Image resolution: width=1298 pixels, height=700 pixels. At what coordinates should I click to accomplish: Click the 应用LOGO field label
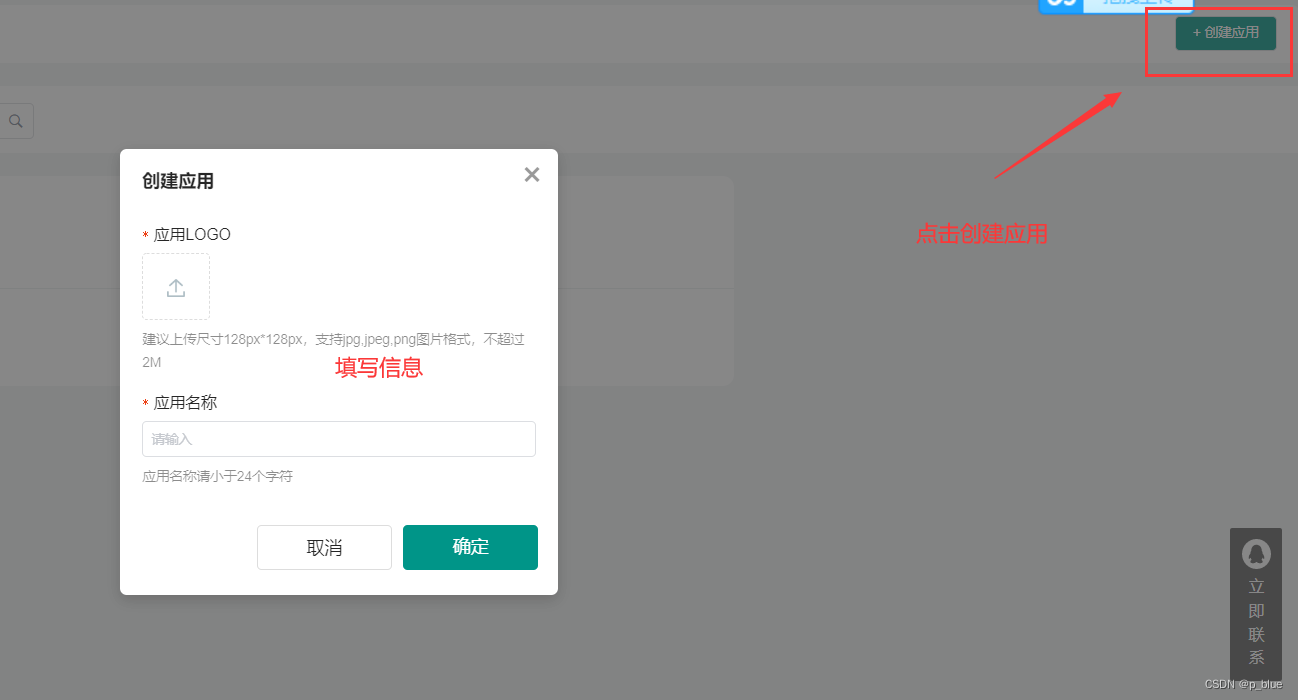(192, 235)
